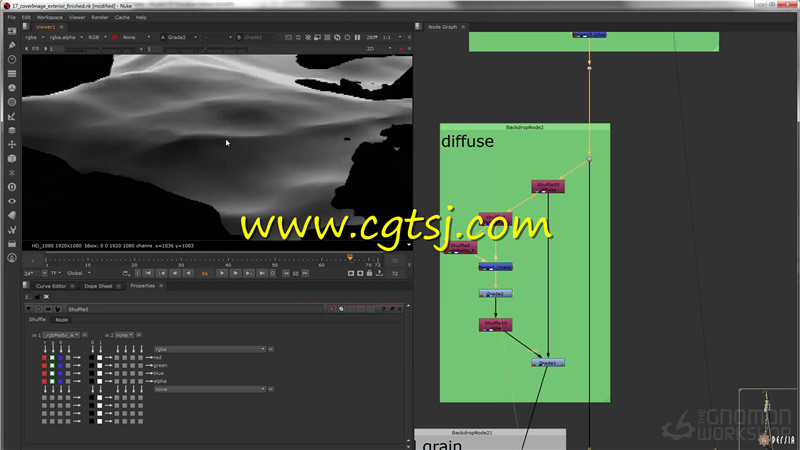The image size is (800, 450).
Task: Open the rgba channel set dropdown in viewer
Action: (35, 37)
